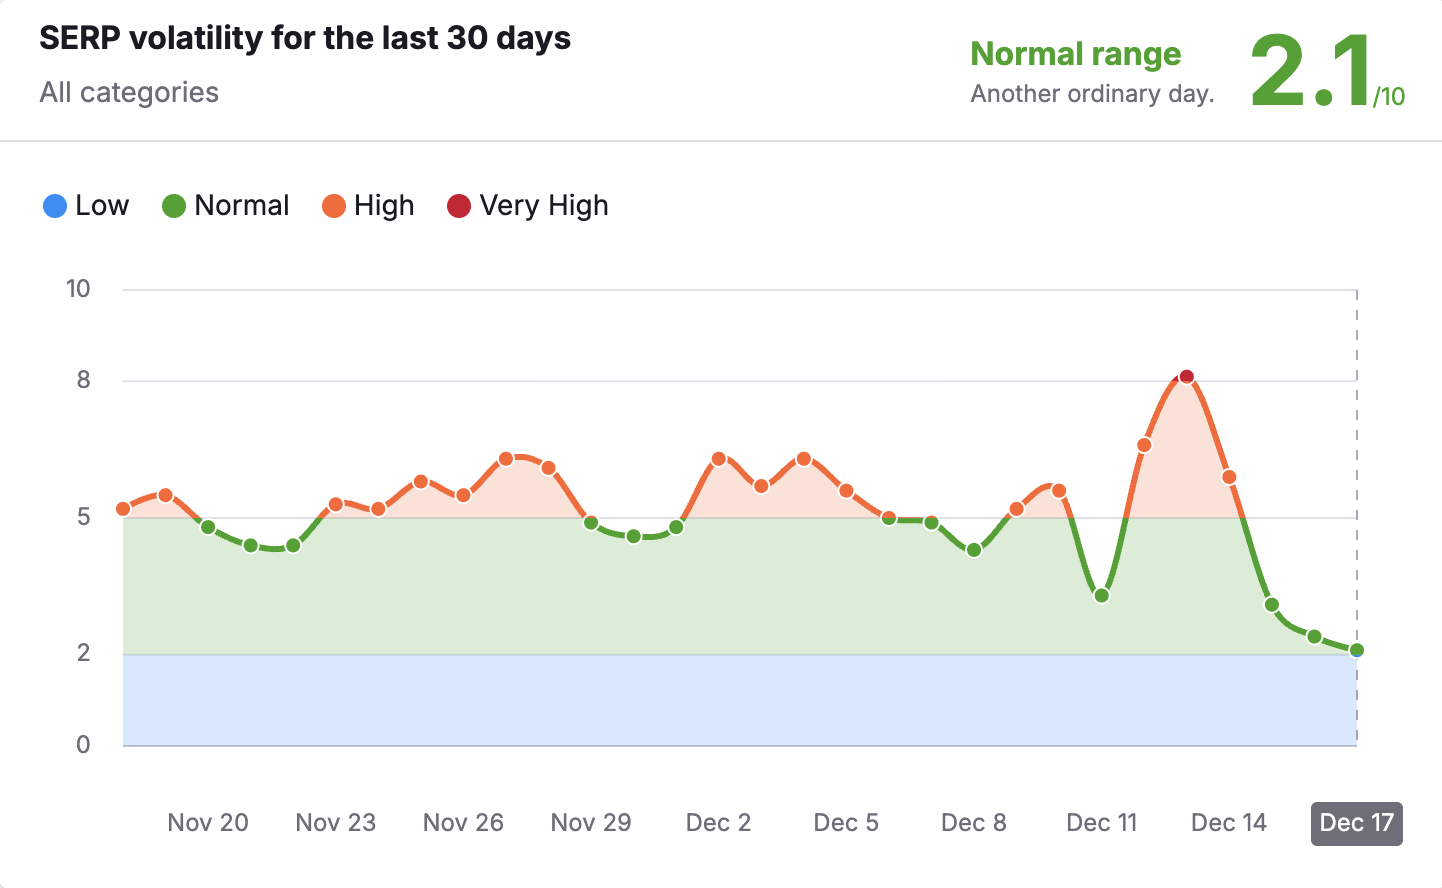Click the red Very High peak data point

[x=1186, y=377]
